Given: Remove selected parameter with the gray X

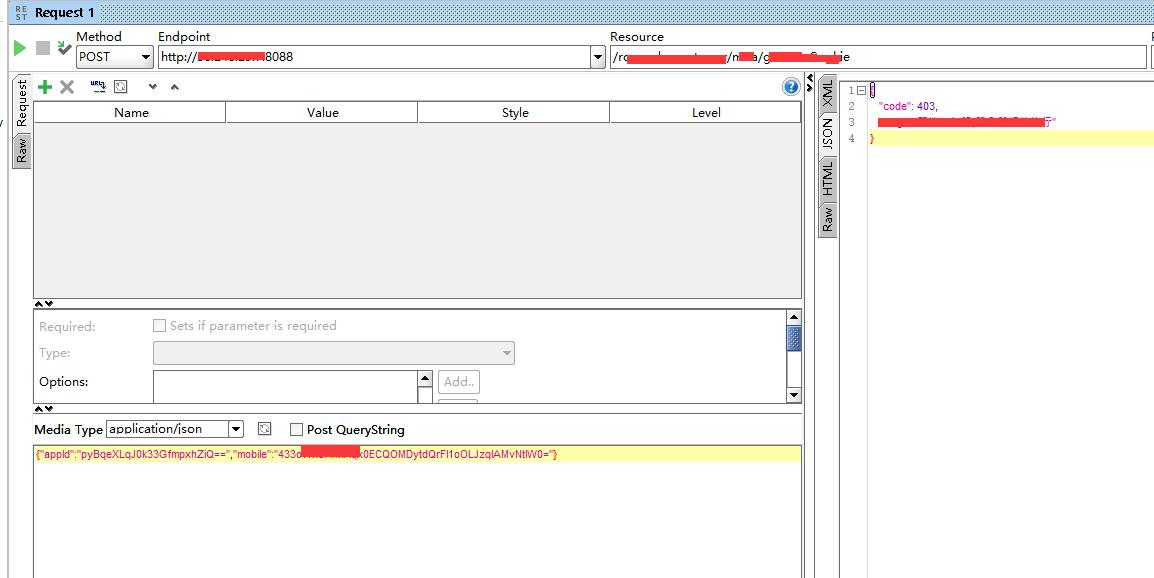Looking at the screenshot, I should click(x=67, y=87).
